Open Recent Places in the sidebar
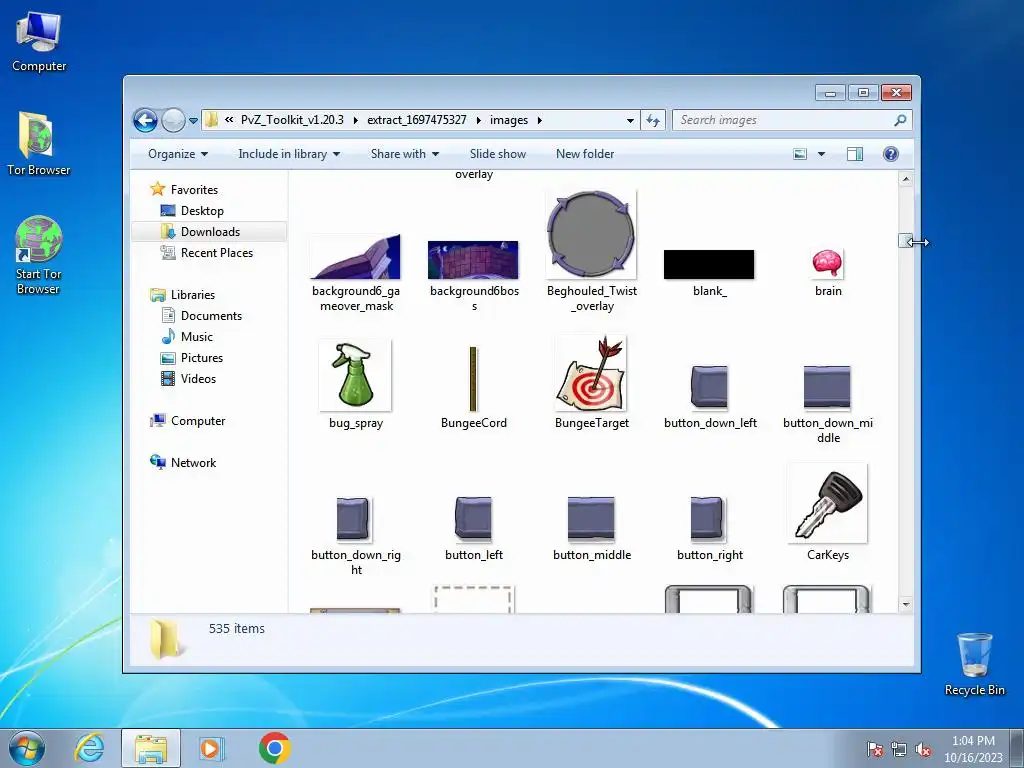Screen dimensions: 1024x768 coord(216,253)
